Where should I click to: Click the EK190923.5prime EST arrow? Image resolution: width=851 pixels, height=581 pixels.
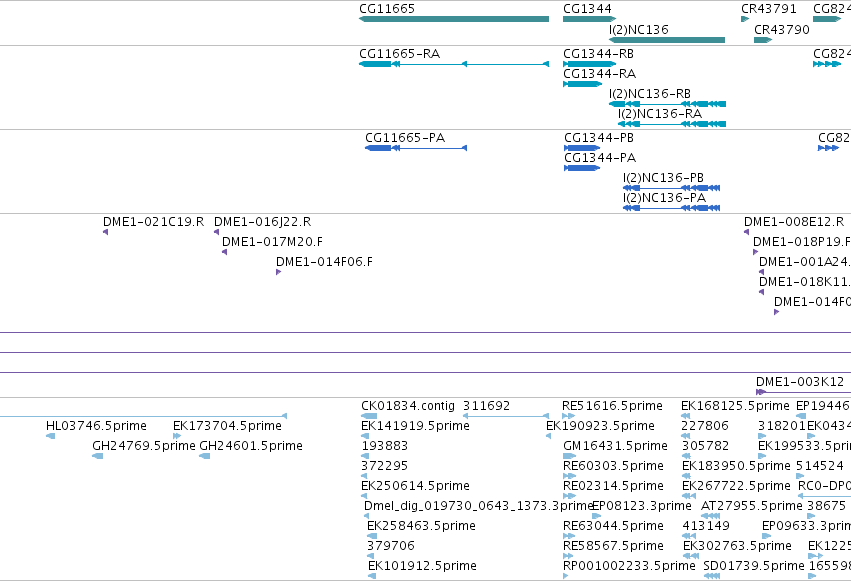(x=548, y=436)
